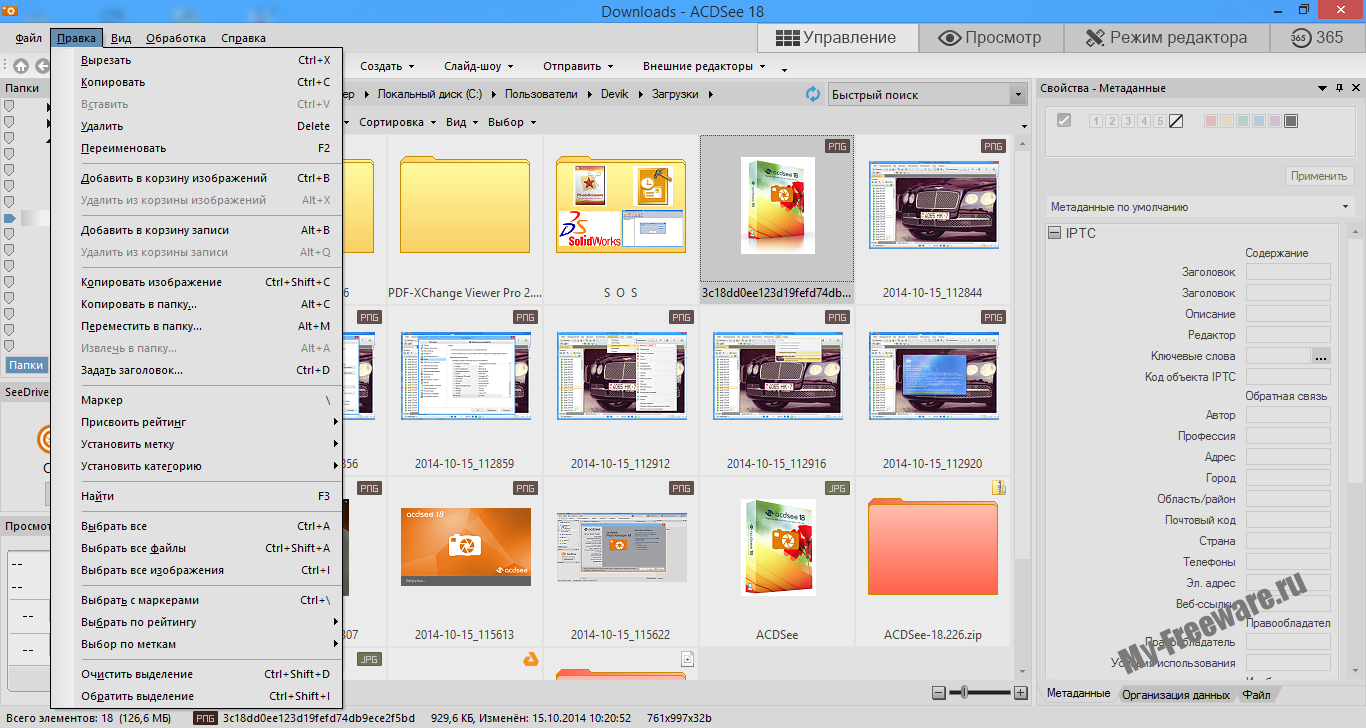Open the Обработка menu
Viewport: 1366px width, 728px height.
click(x=176, y=38)
